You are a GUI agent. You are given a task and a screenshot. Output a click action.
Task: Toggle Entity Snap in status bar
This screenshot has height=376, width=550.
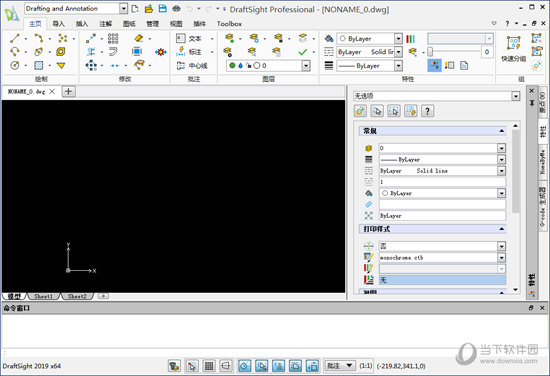(261, 366)
